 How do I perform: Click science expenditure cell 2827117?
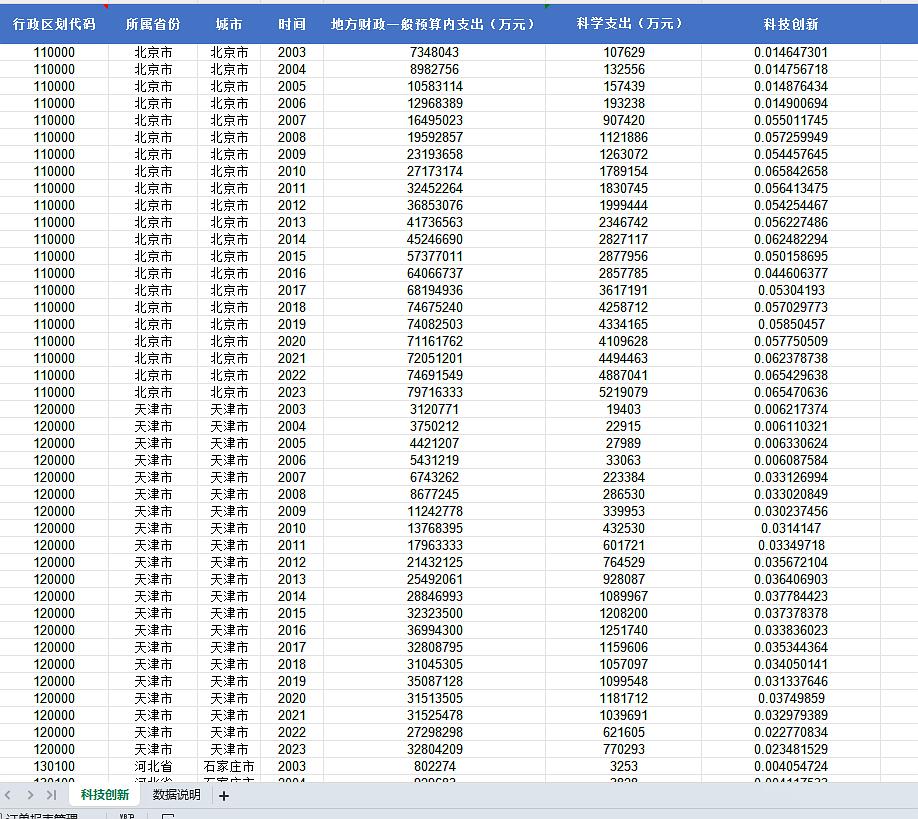click(624, 239)
